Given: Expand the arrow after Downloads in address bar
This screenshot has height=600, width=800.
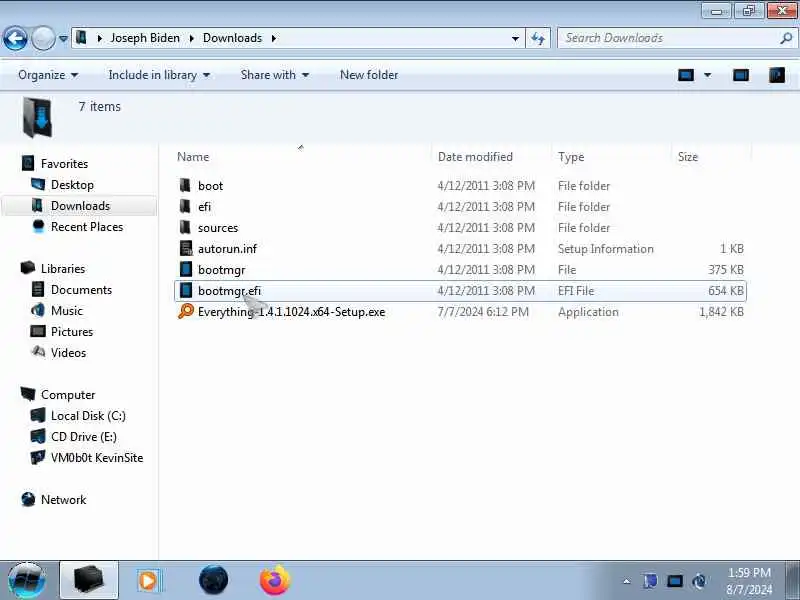Looking at the screenshot, I should [274, 38].
